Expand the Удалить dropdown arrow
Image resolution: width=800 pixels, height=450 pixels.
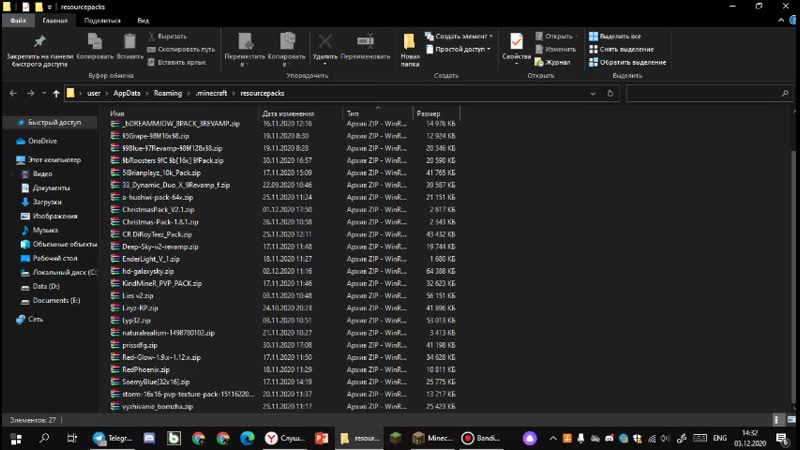325,64
